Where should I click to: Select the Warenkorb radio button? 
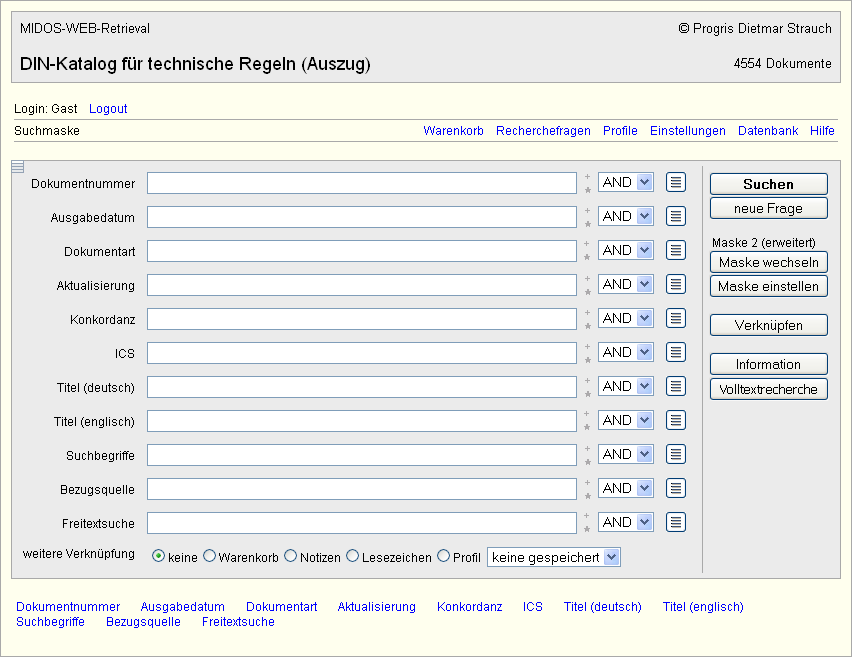pyautogui.click(x=210, y=556)
